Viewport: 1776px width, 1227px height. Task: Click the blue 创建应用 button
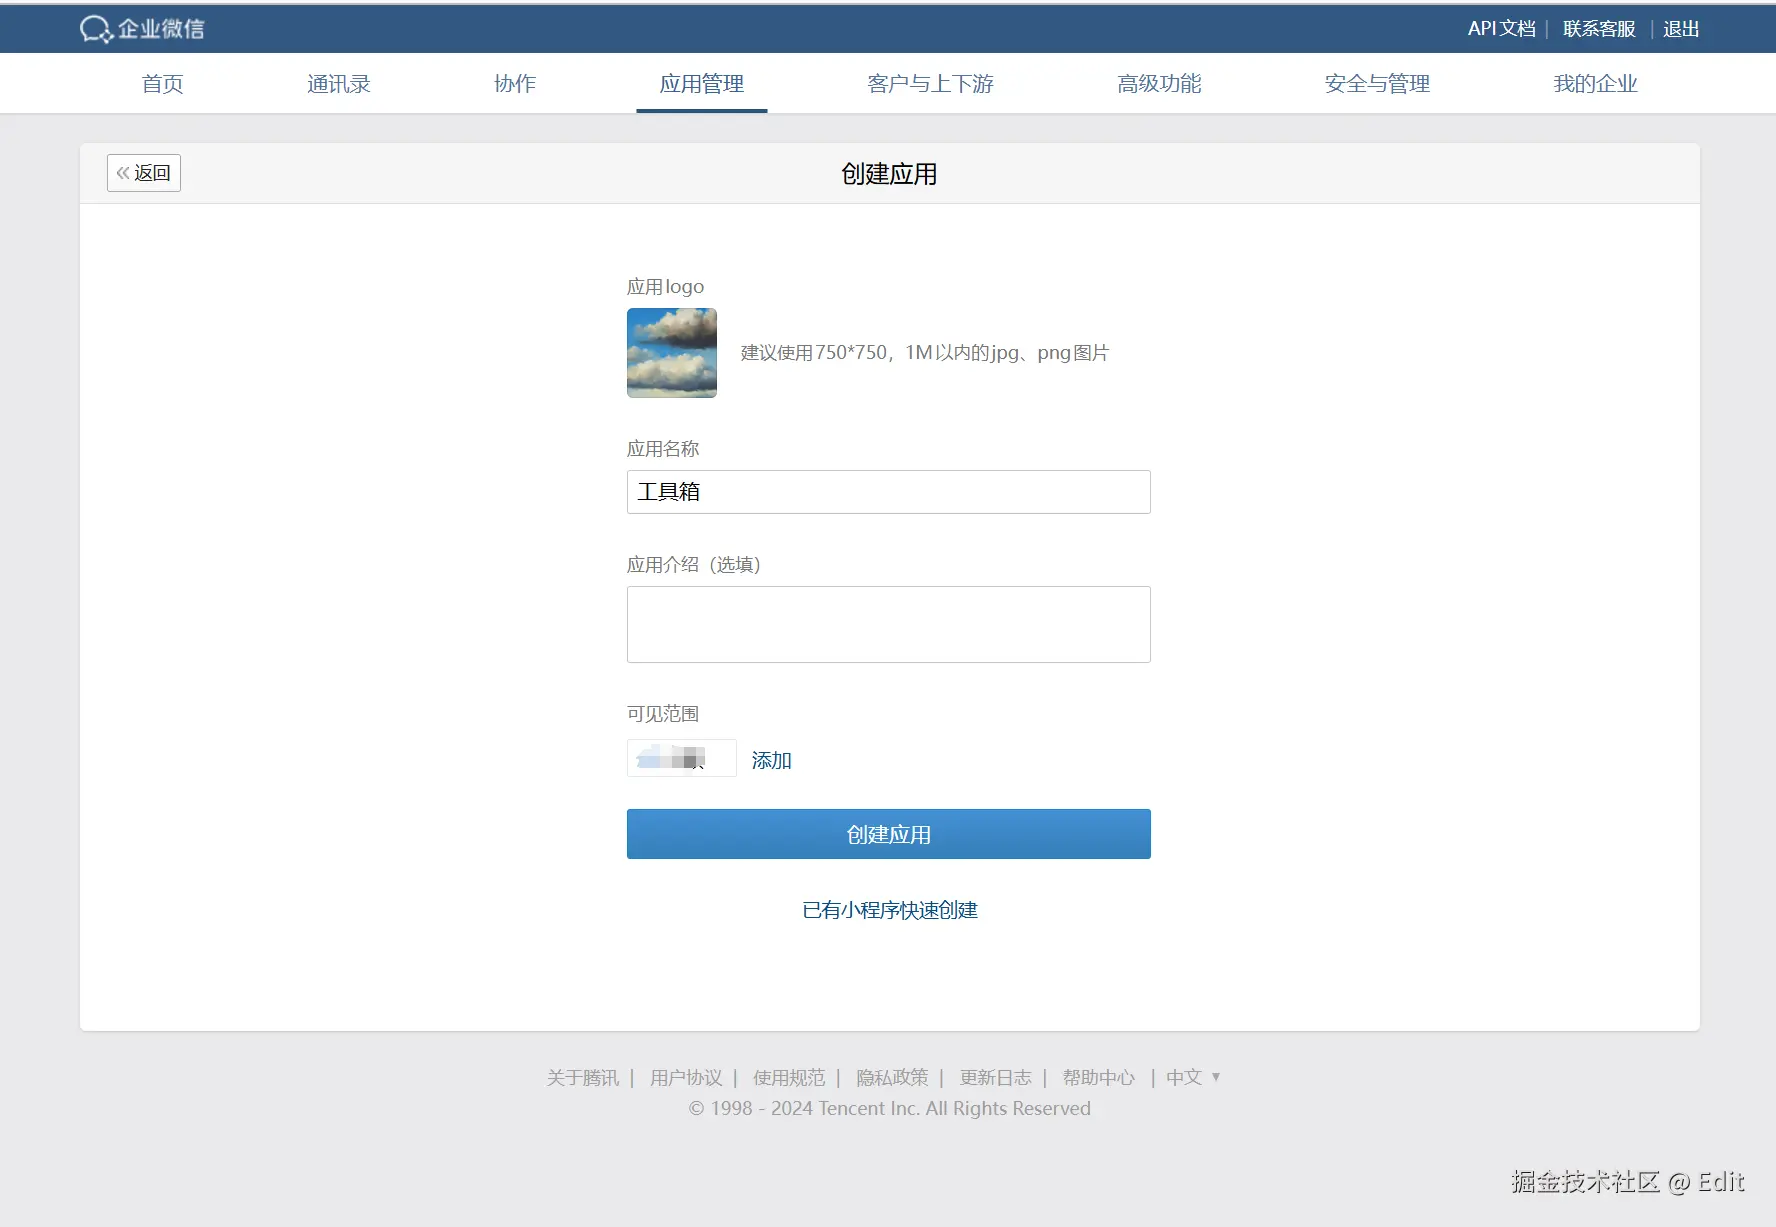tap(888, 834)
